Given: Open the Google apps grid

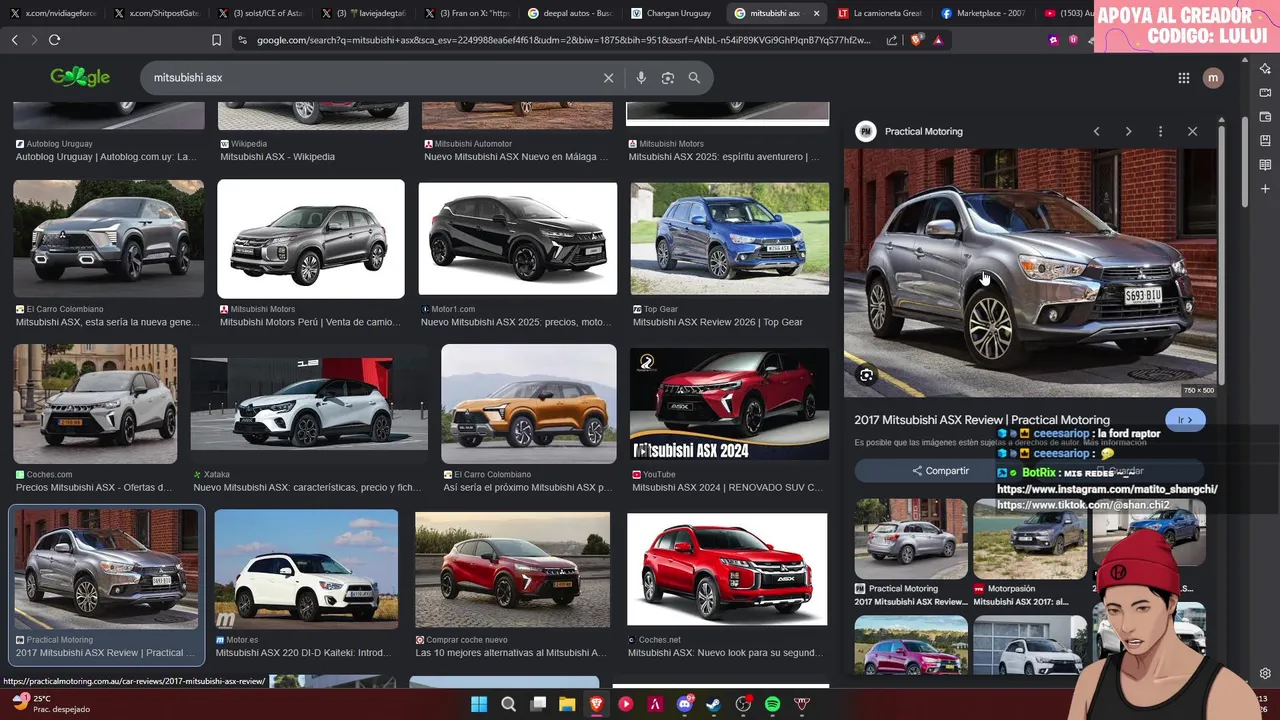Looking at the screenshot, I should click(1184, 78).
